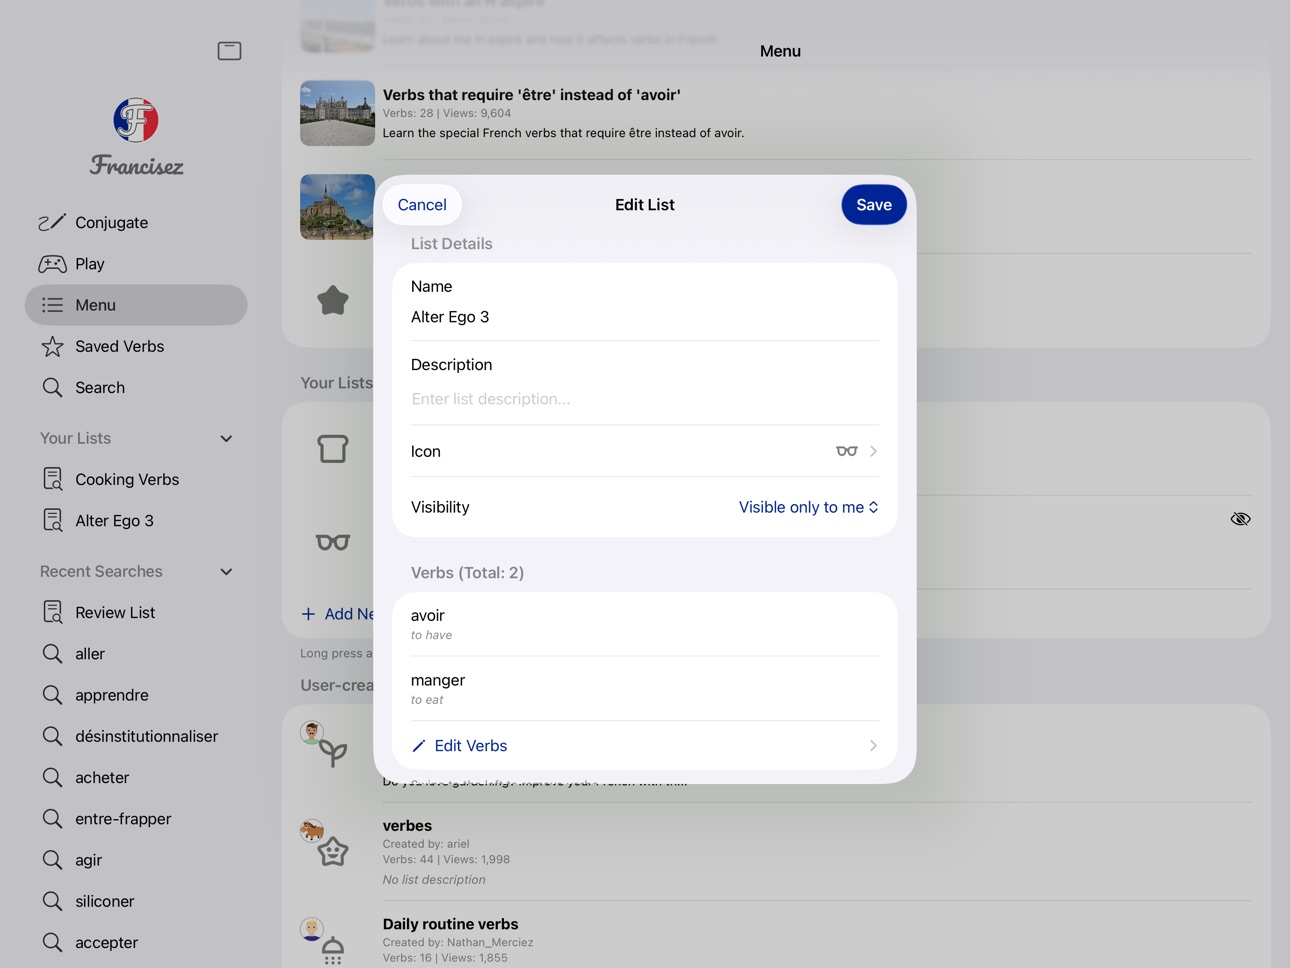Click the Edit Verbs chevron arrow
Screen dimensions: 1290x968
873,746
